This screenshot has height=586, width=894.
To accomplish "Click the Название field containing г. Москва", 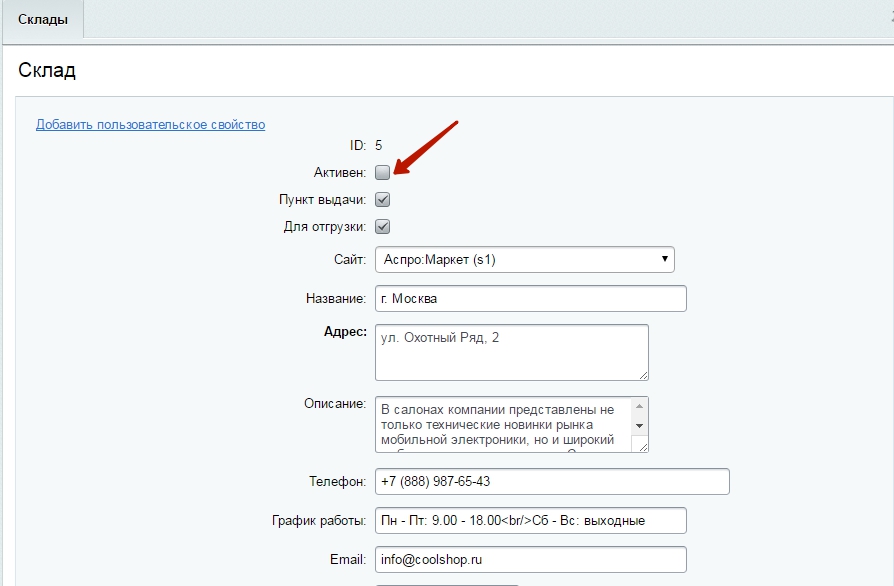I will point(530,299).
